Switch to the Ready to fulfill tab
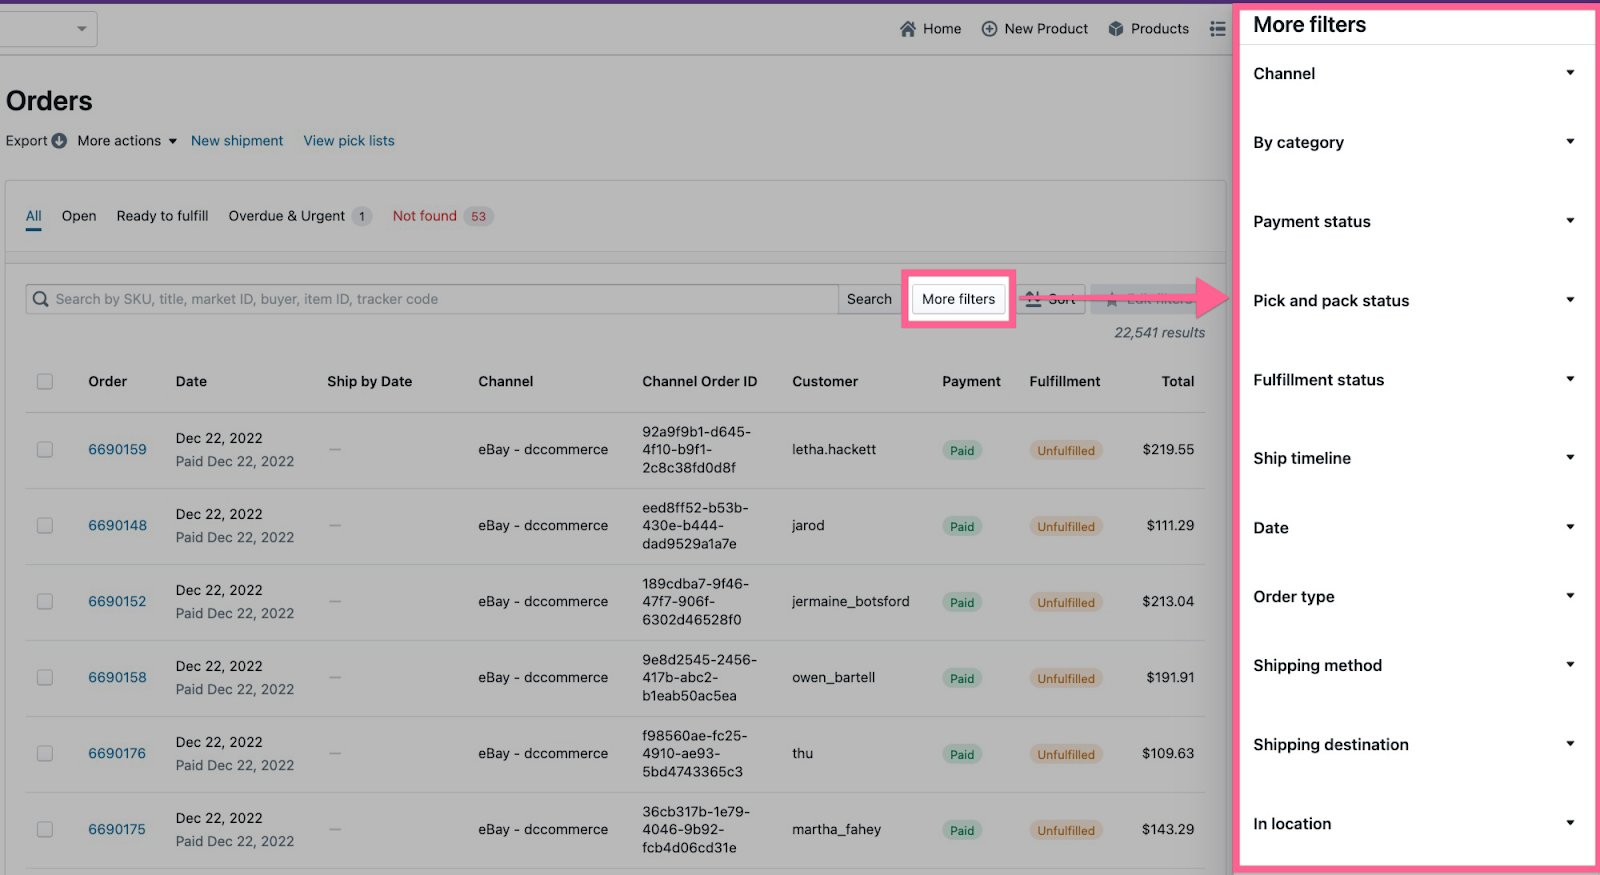 point(162,216)
